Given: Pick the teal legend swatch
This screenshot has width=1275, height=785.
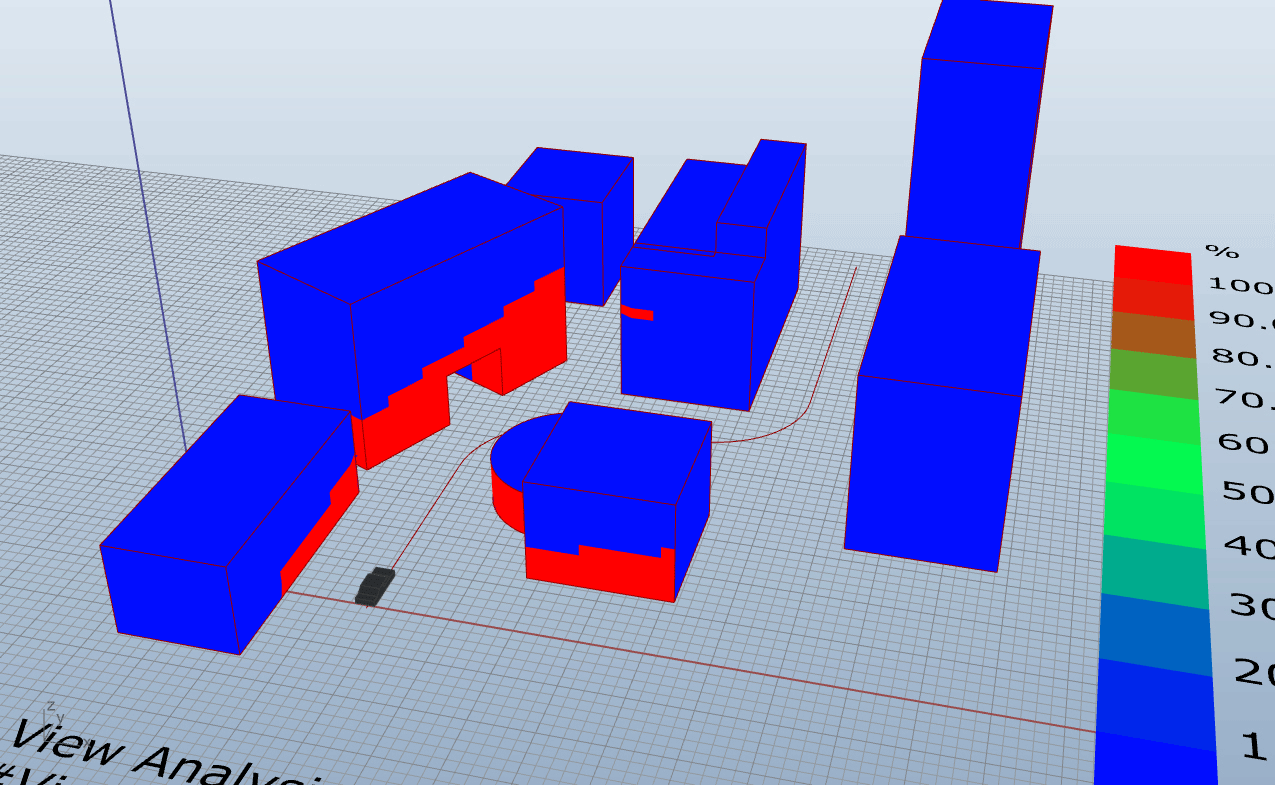Looking at the screenshot, I should point(1156,572).
